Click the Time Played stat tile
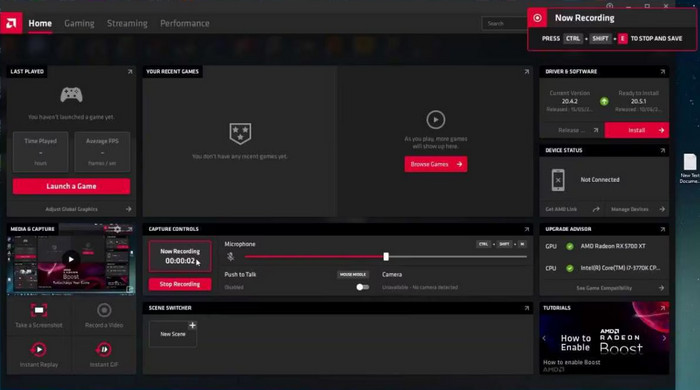This screenshot has width=700, height=390. [41, 152]
